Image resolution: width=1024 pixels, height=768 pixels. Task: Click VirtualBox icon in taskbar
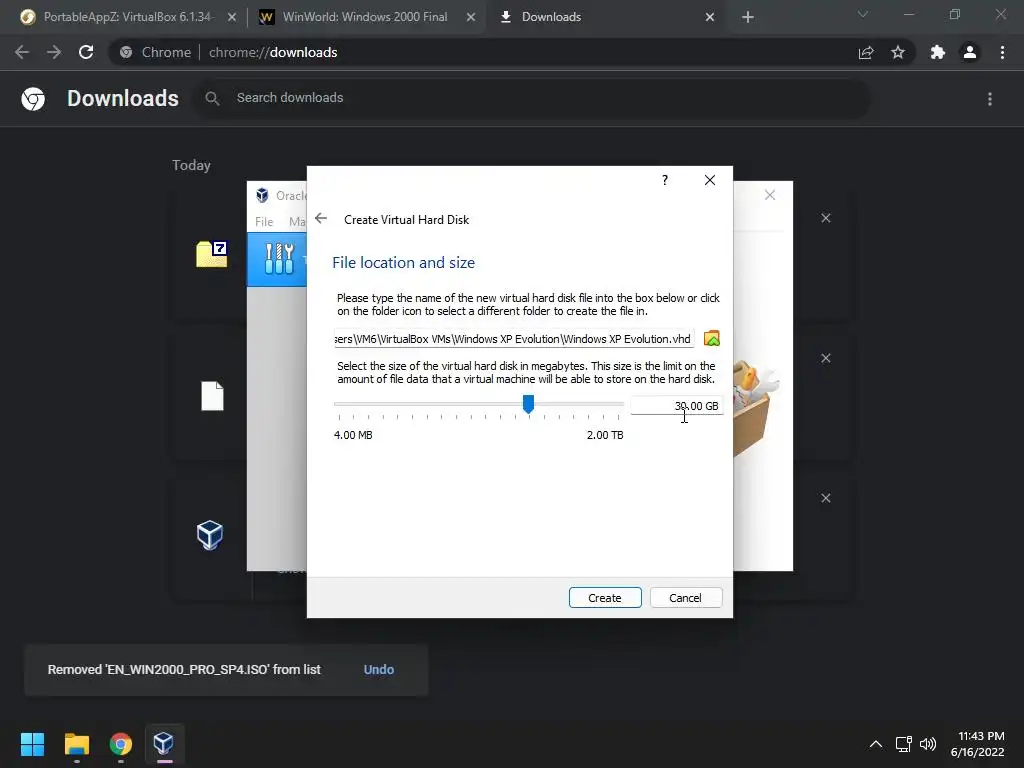pos(164,744)
